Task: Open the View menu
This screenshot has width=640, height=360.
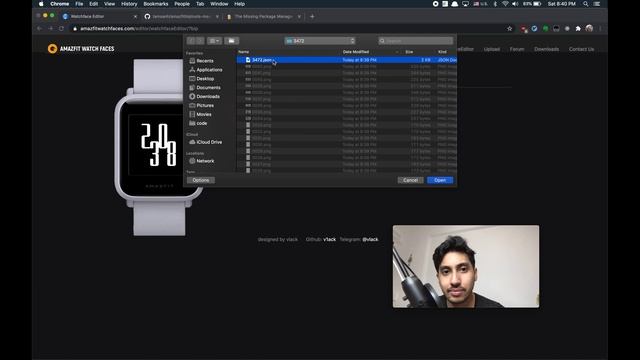Action: click(109, 4)
